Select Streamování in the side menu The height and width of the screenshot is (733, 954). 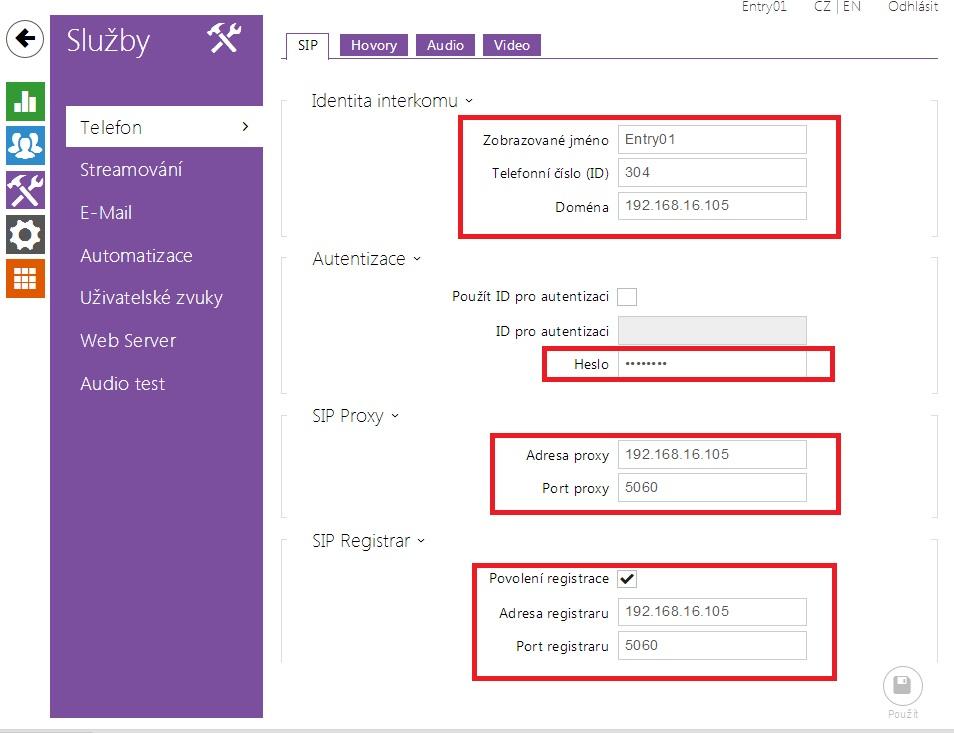pos(131,170)
